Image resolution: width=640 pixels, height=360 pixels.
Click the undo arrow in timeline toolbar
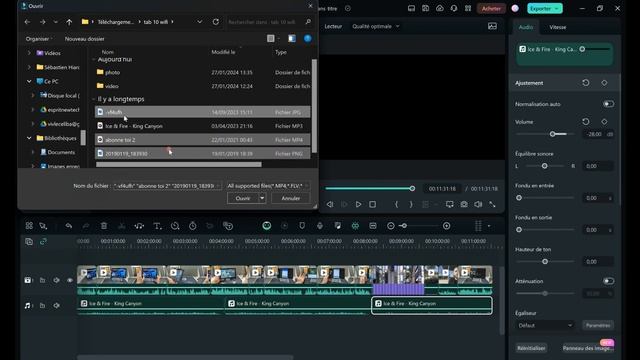(69, 226)
